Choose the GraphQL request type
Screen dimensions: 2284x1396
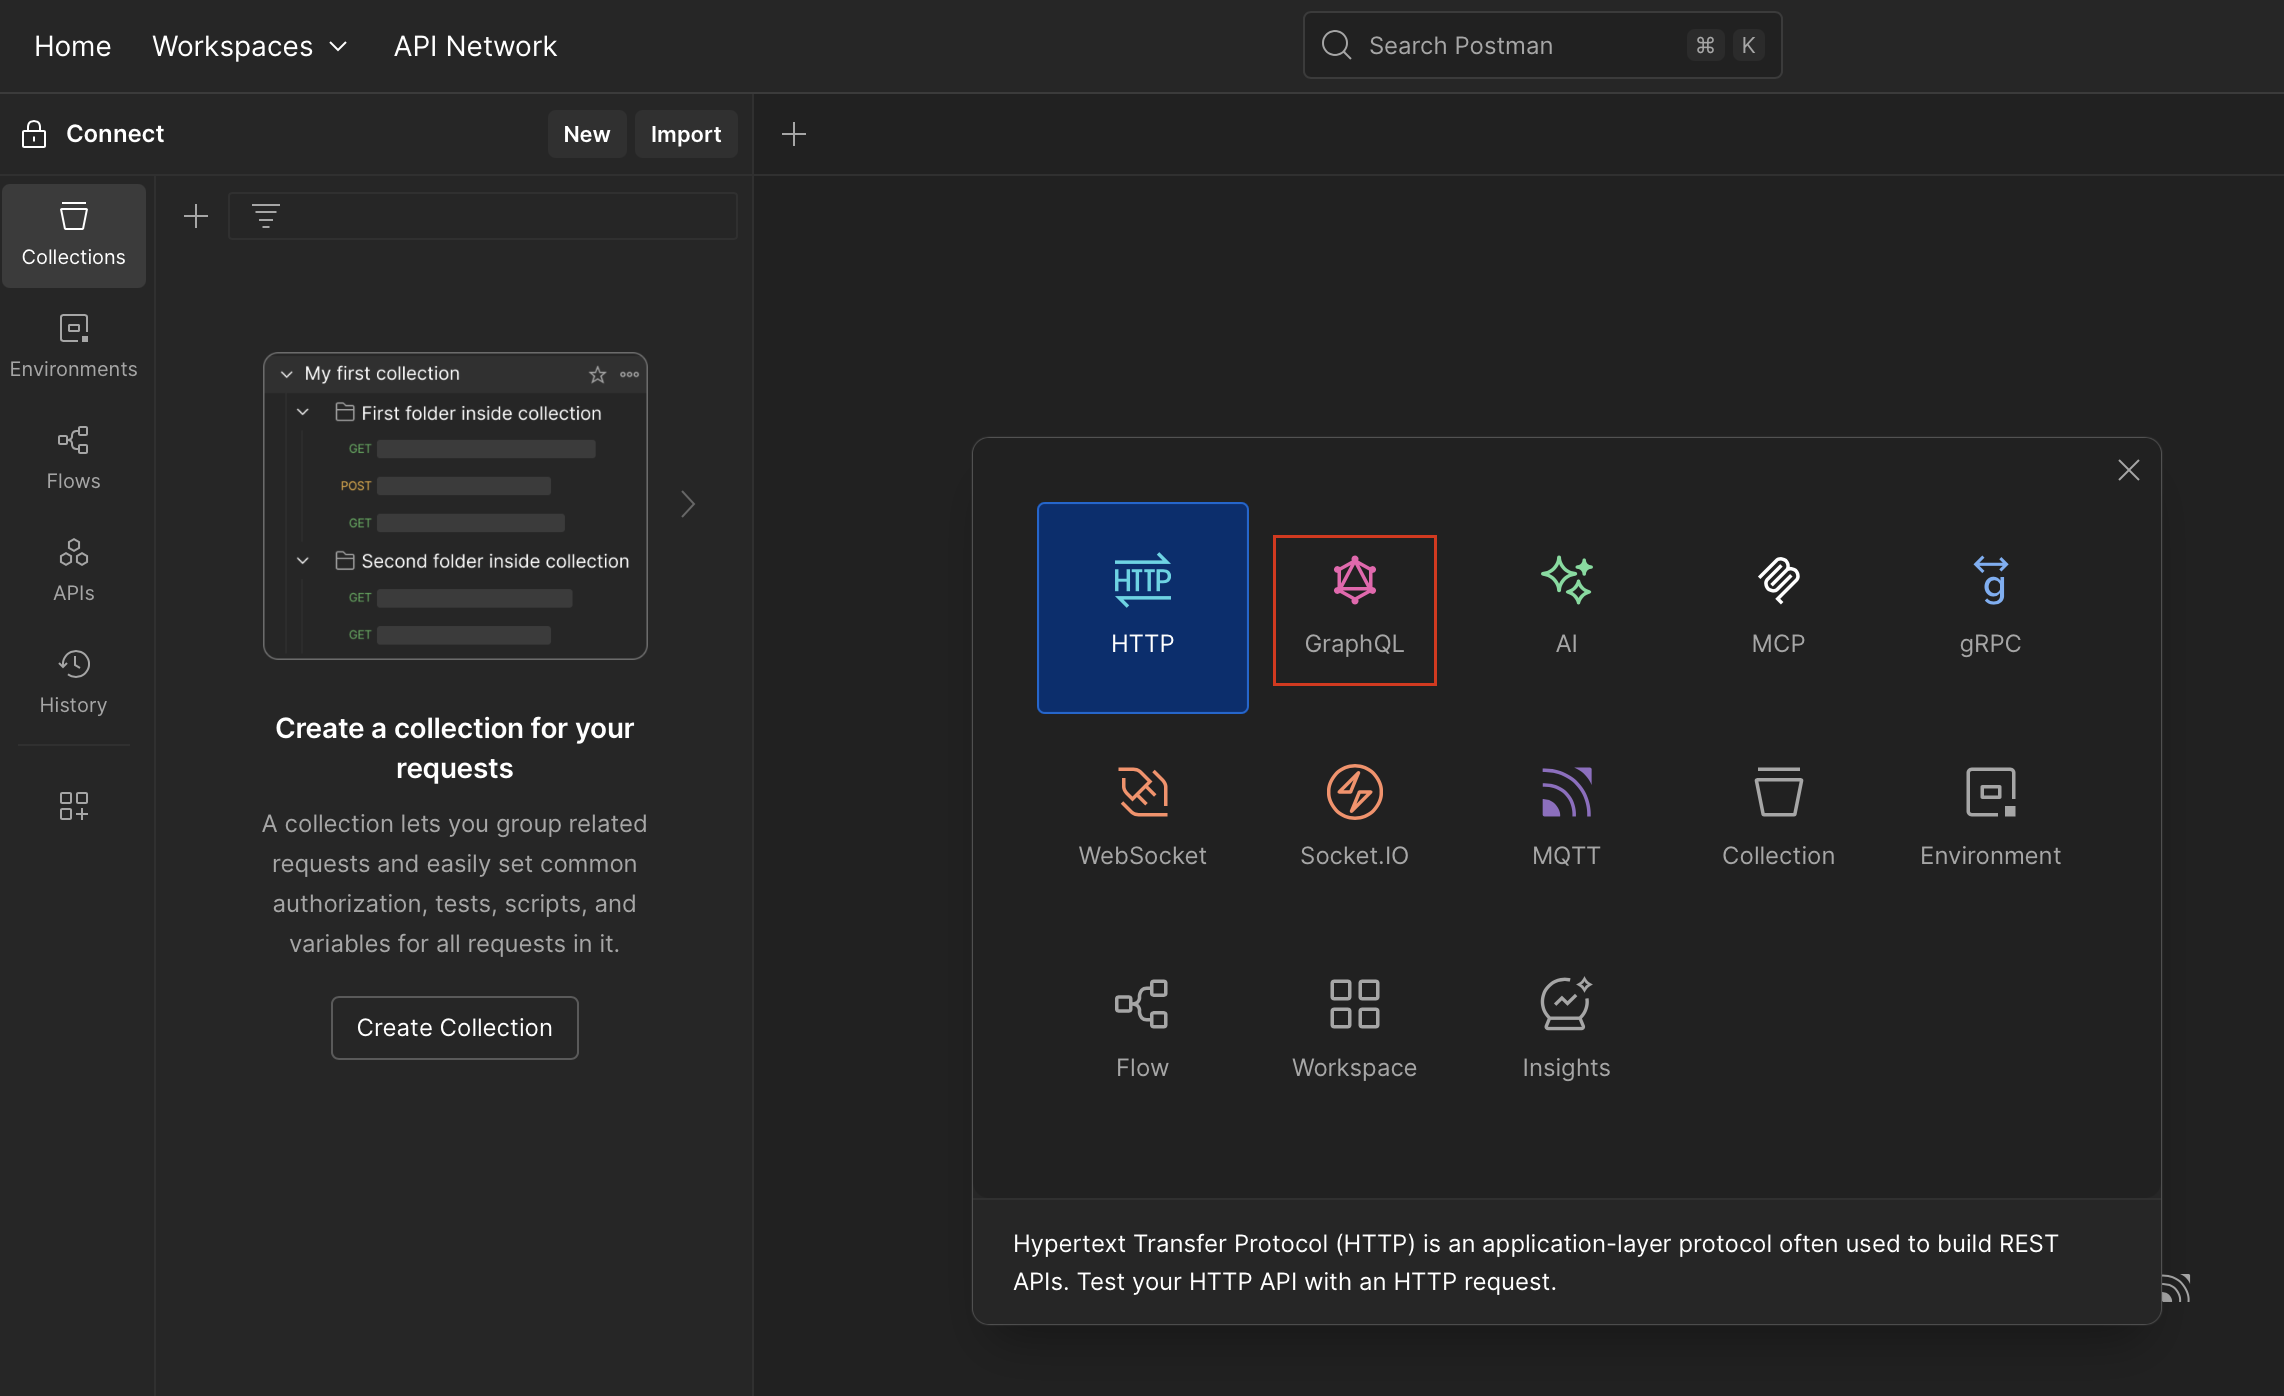[1354, 609]
